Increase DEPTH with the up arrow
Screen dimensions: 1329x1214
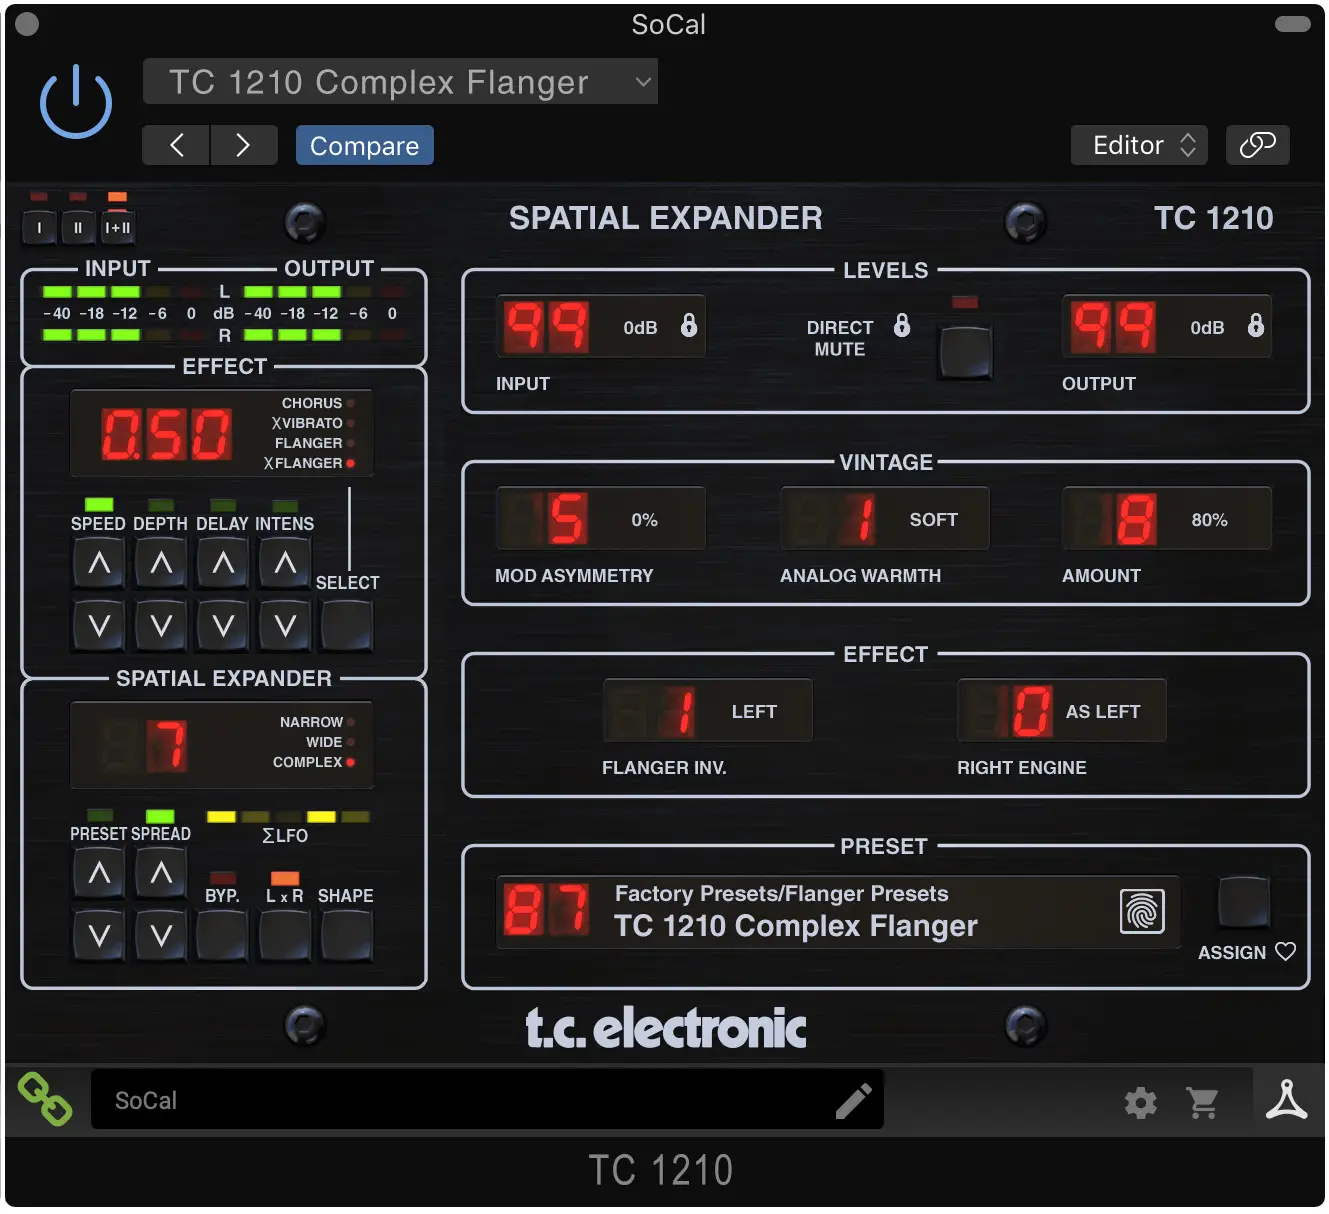161,564
